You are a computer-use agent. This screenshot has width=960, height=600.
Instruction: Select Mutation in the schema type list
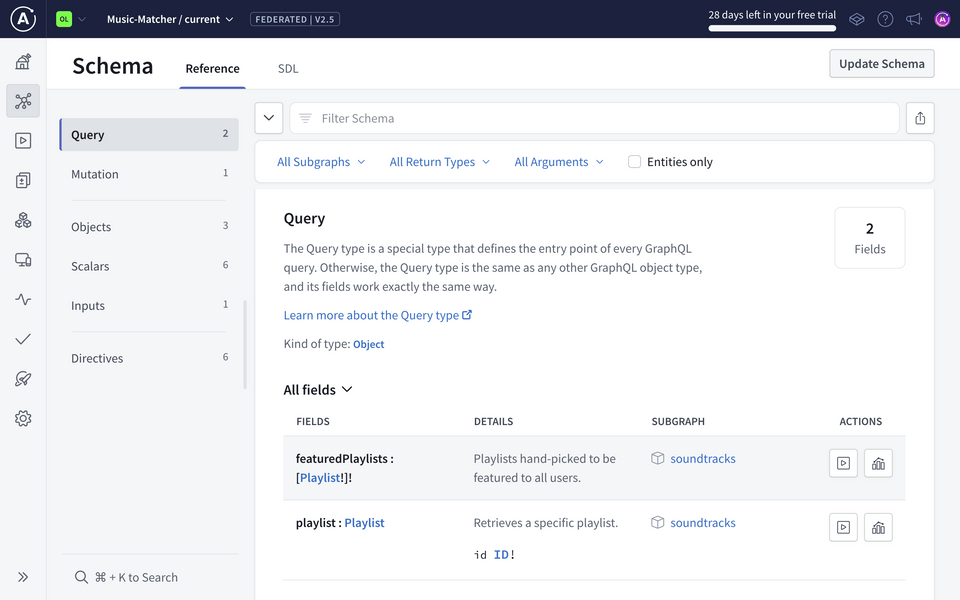95,174
